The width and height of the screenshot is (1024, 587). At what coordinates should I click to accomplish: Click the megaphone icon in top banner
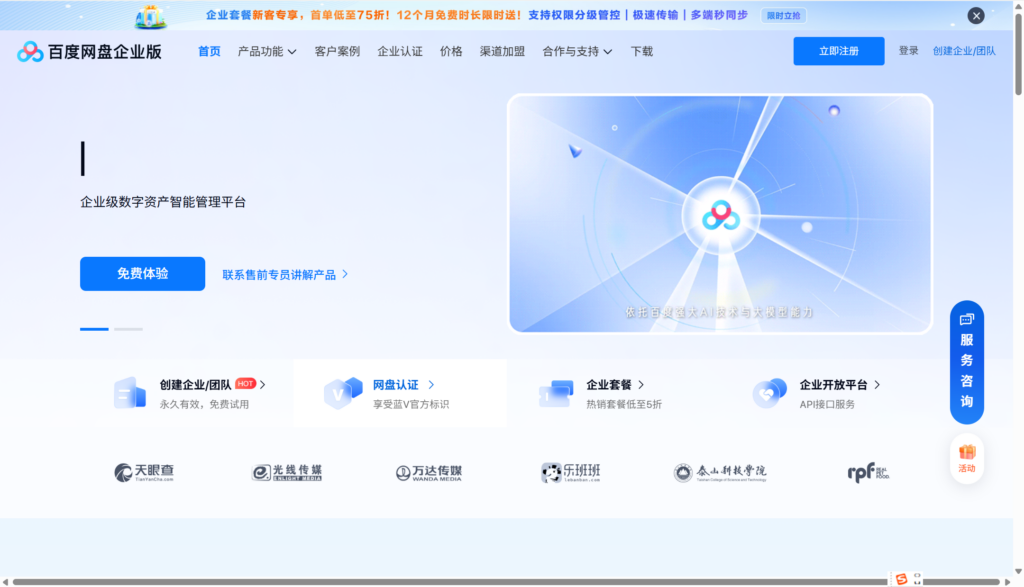tap(152, 15)
